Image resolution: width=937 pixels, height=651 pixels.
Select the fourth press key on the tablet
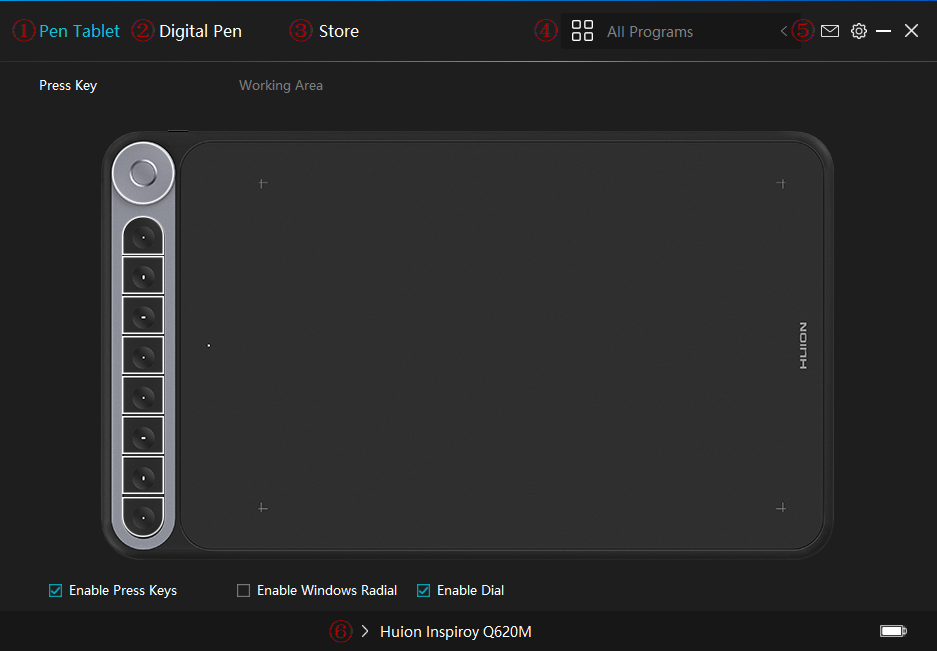143,355
